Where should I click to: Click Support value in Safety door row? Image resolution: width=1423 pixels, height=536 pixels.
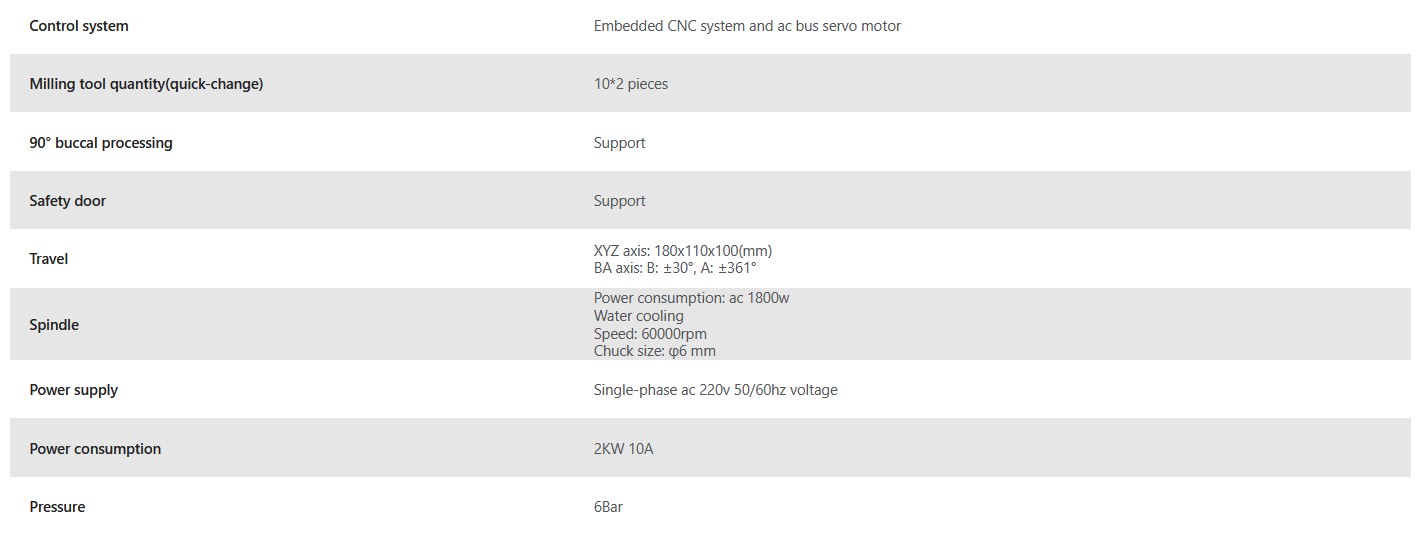tap(619, 201)
